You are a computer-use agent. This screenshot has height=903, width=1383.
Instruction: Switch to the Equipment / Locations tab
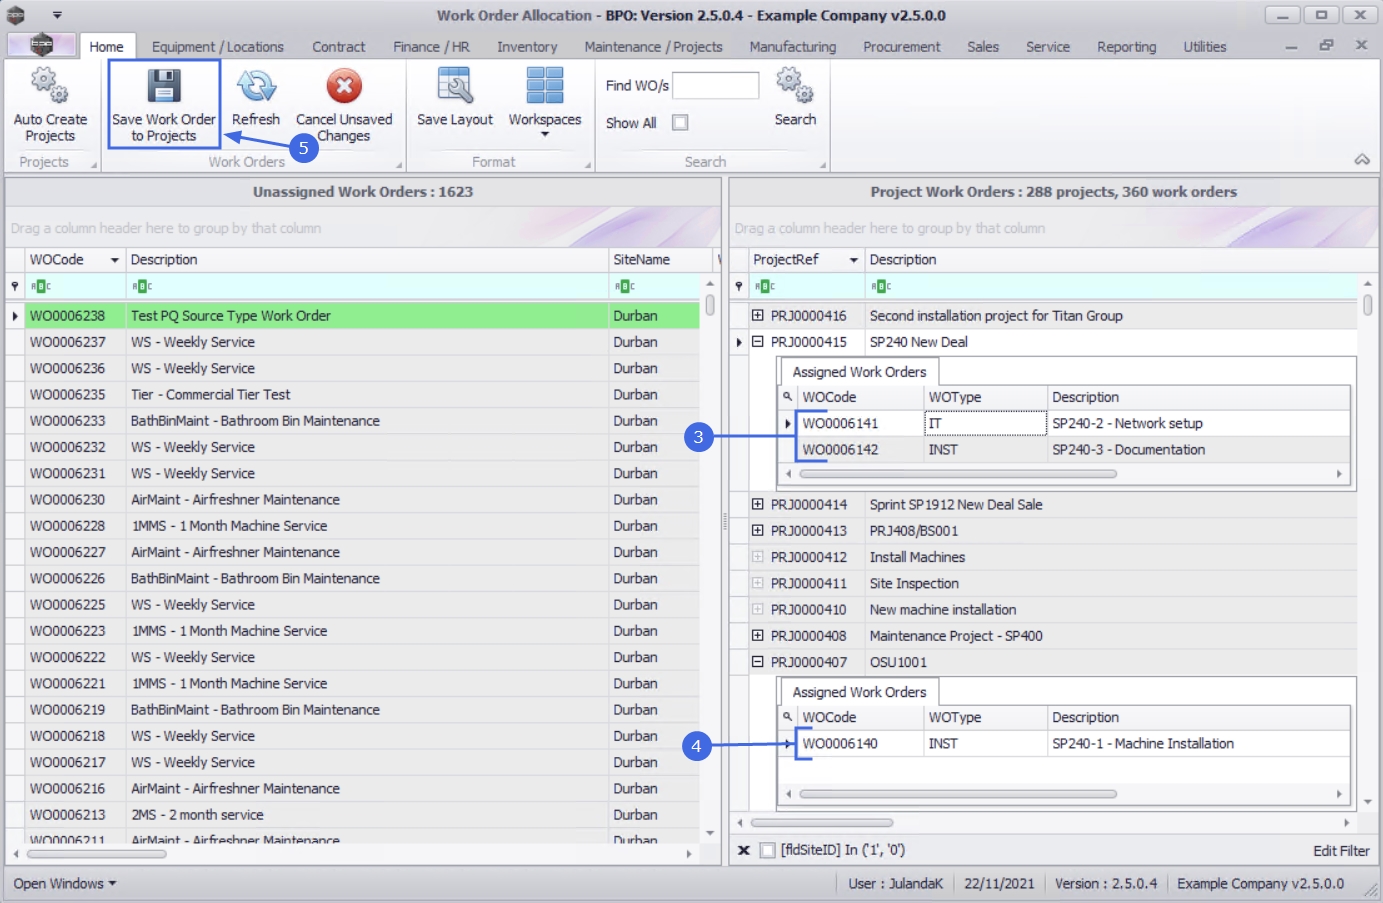(218, 46)
